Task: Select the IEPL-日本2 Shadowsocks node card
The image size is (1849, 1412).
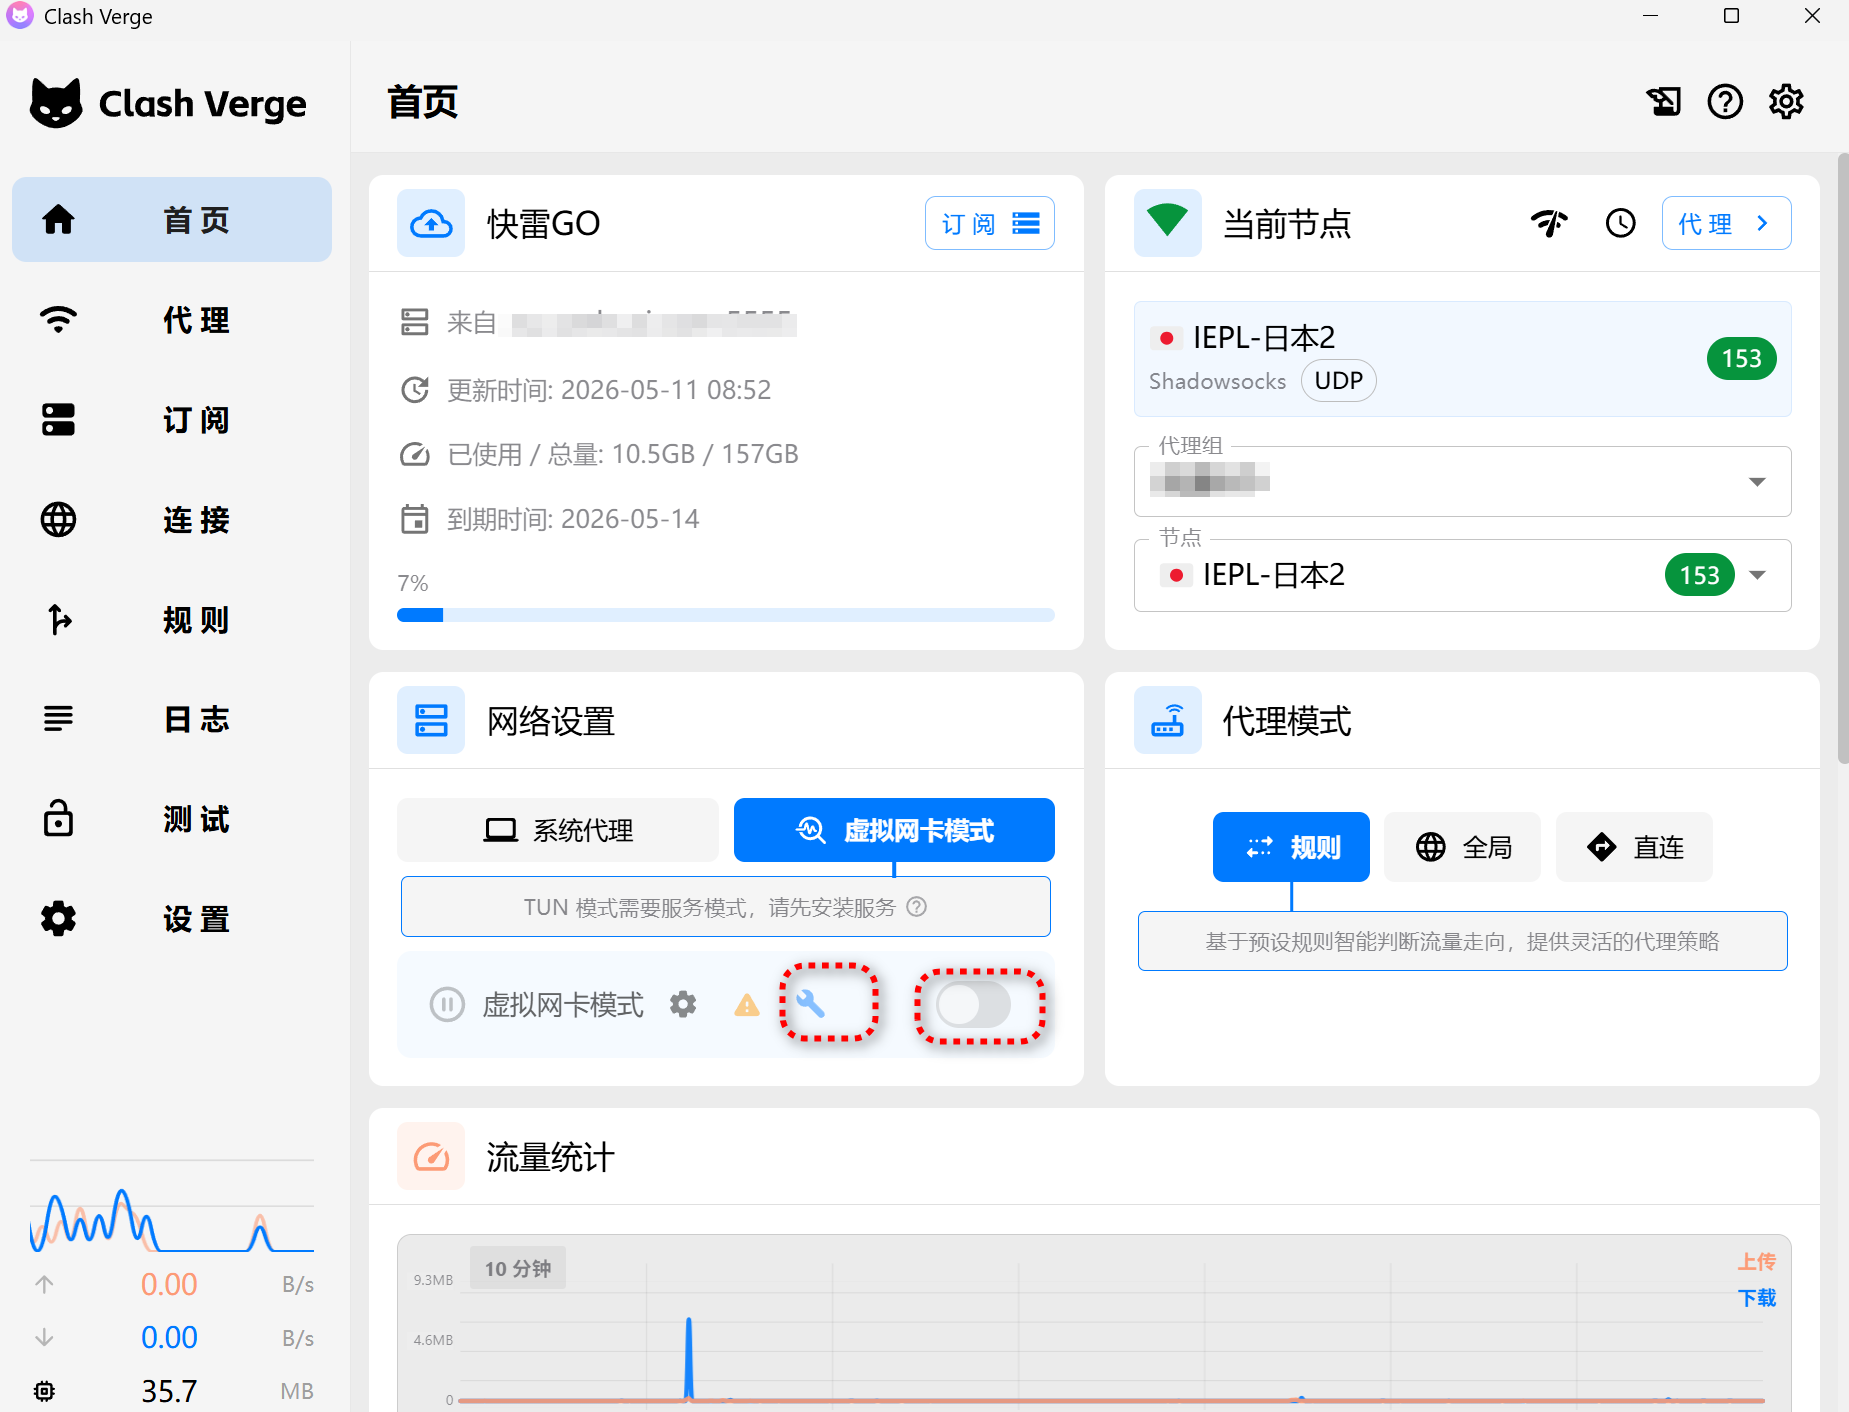Action: [x=1462, y=359]
